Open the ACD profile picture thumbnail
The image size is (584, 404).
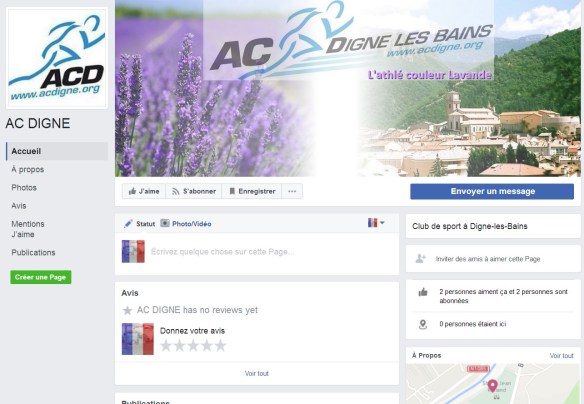point(57,58)
